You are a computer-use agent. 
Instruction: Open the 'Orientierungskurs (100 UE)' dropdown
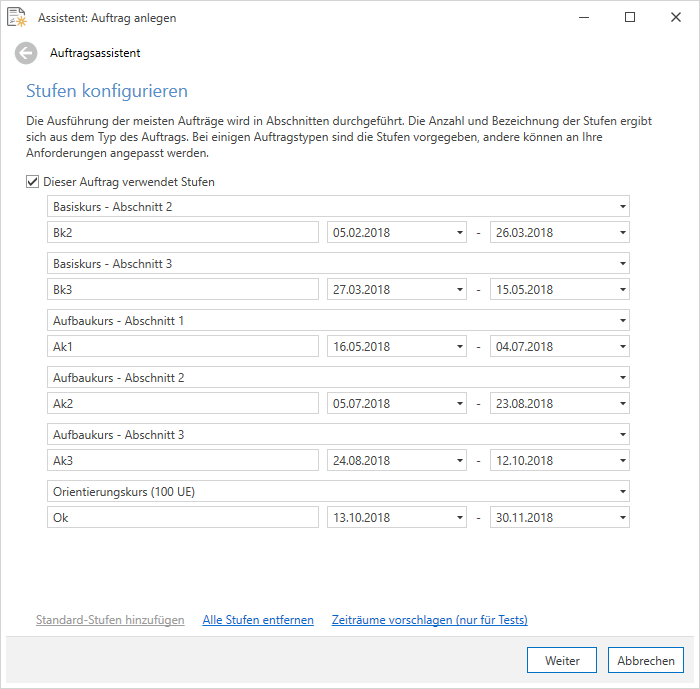tap(338, 492)
